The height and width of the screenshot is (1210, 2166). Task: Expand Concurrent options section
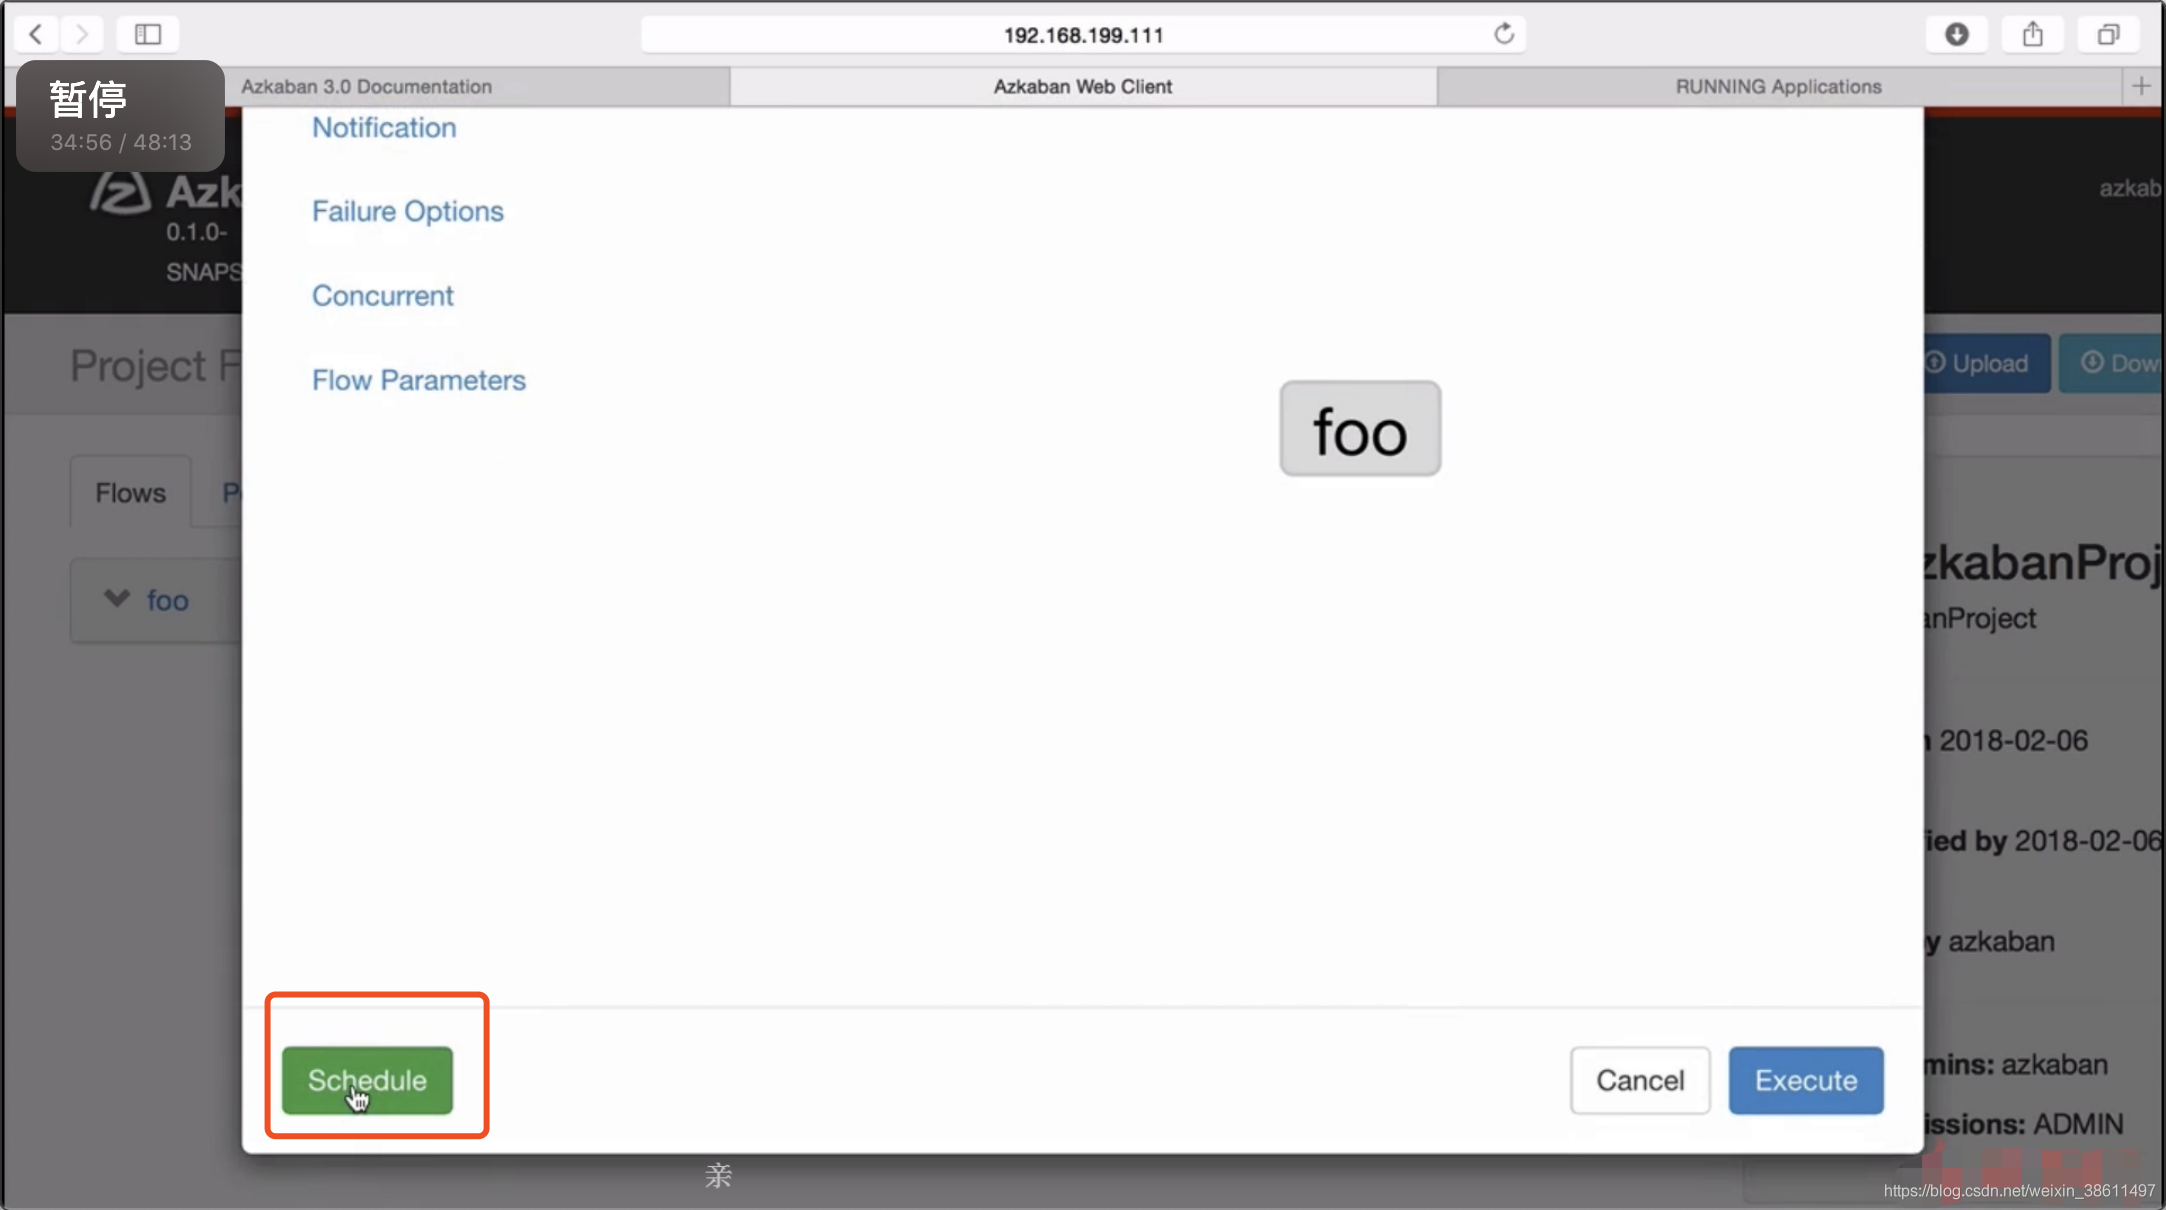coord(384,295)
